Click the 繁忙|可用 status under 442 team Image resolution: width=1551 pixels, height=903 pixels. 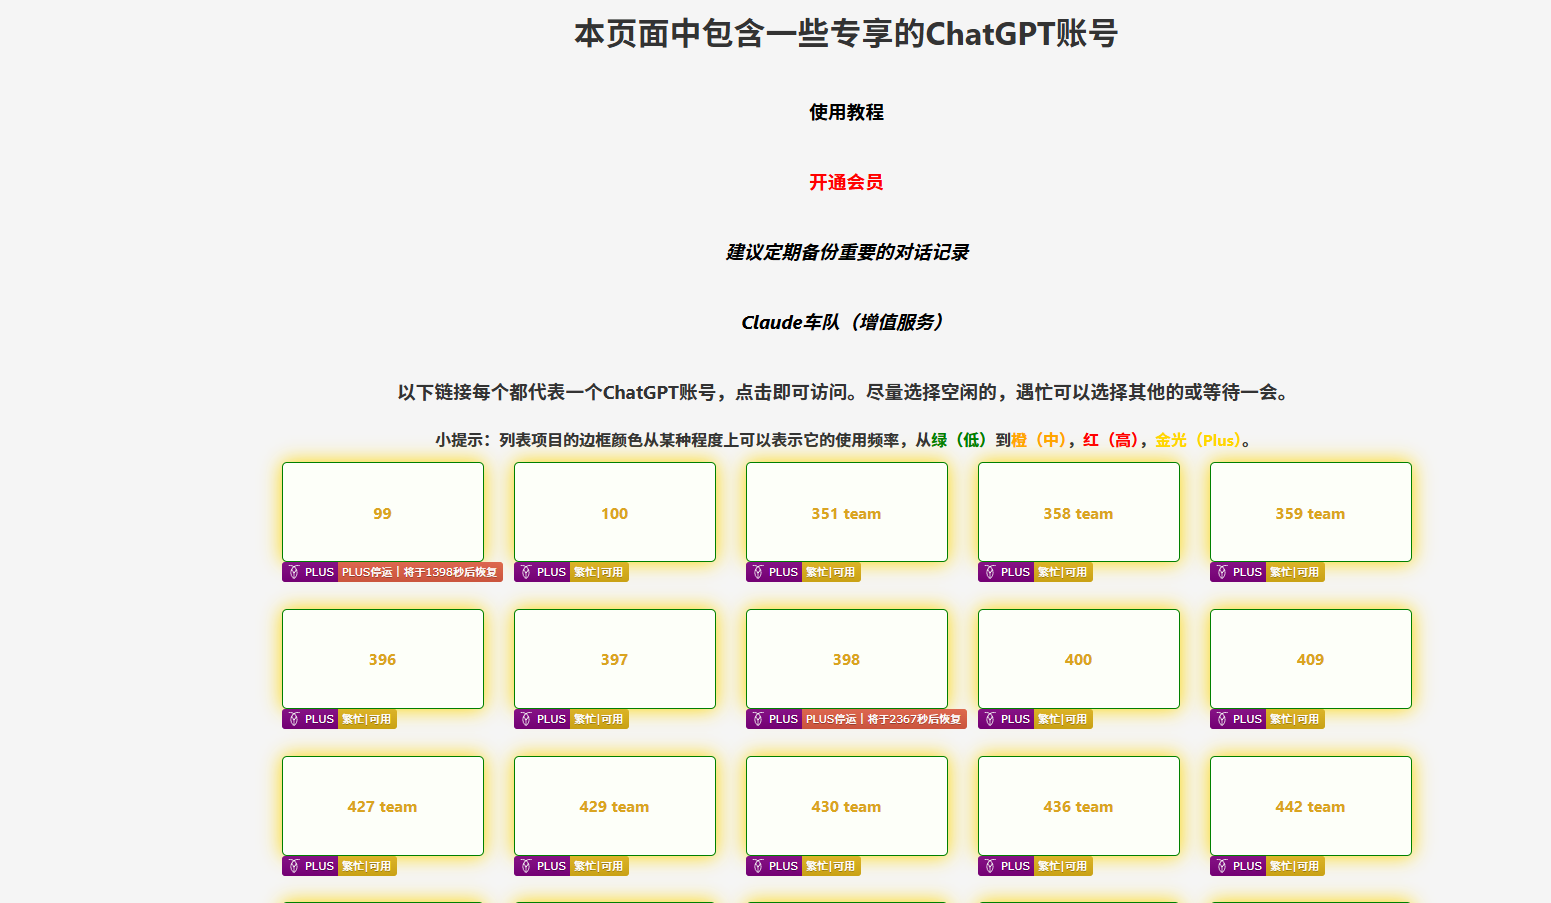tap(1295, 866)
